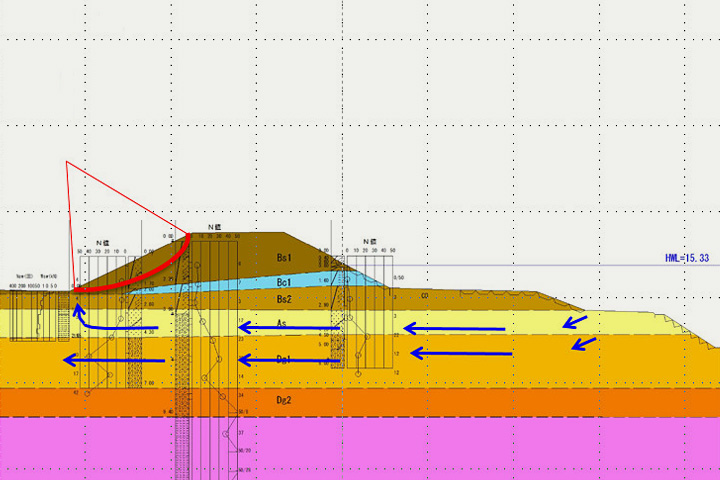Click the 7.00 depth value of the left borehole
The height and width of the screenshot is (480, 720).
(x=149, y=383)
